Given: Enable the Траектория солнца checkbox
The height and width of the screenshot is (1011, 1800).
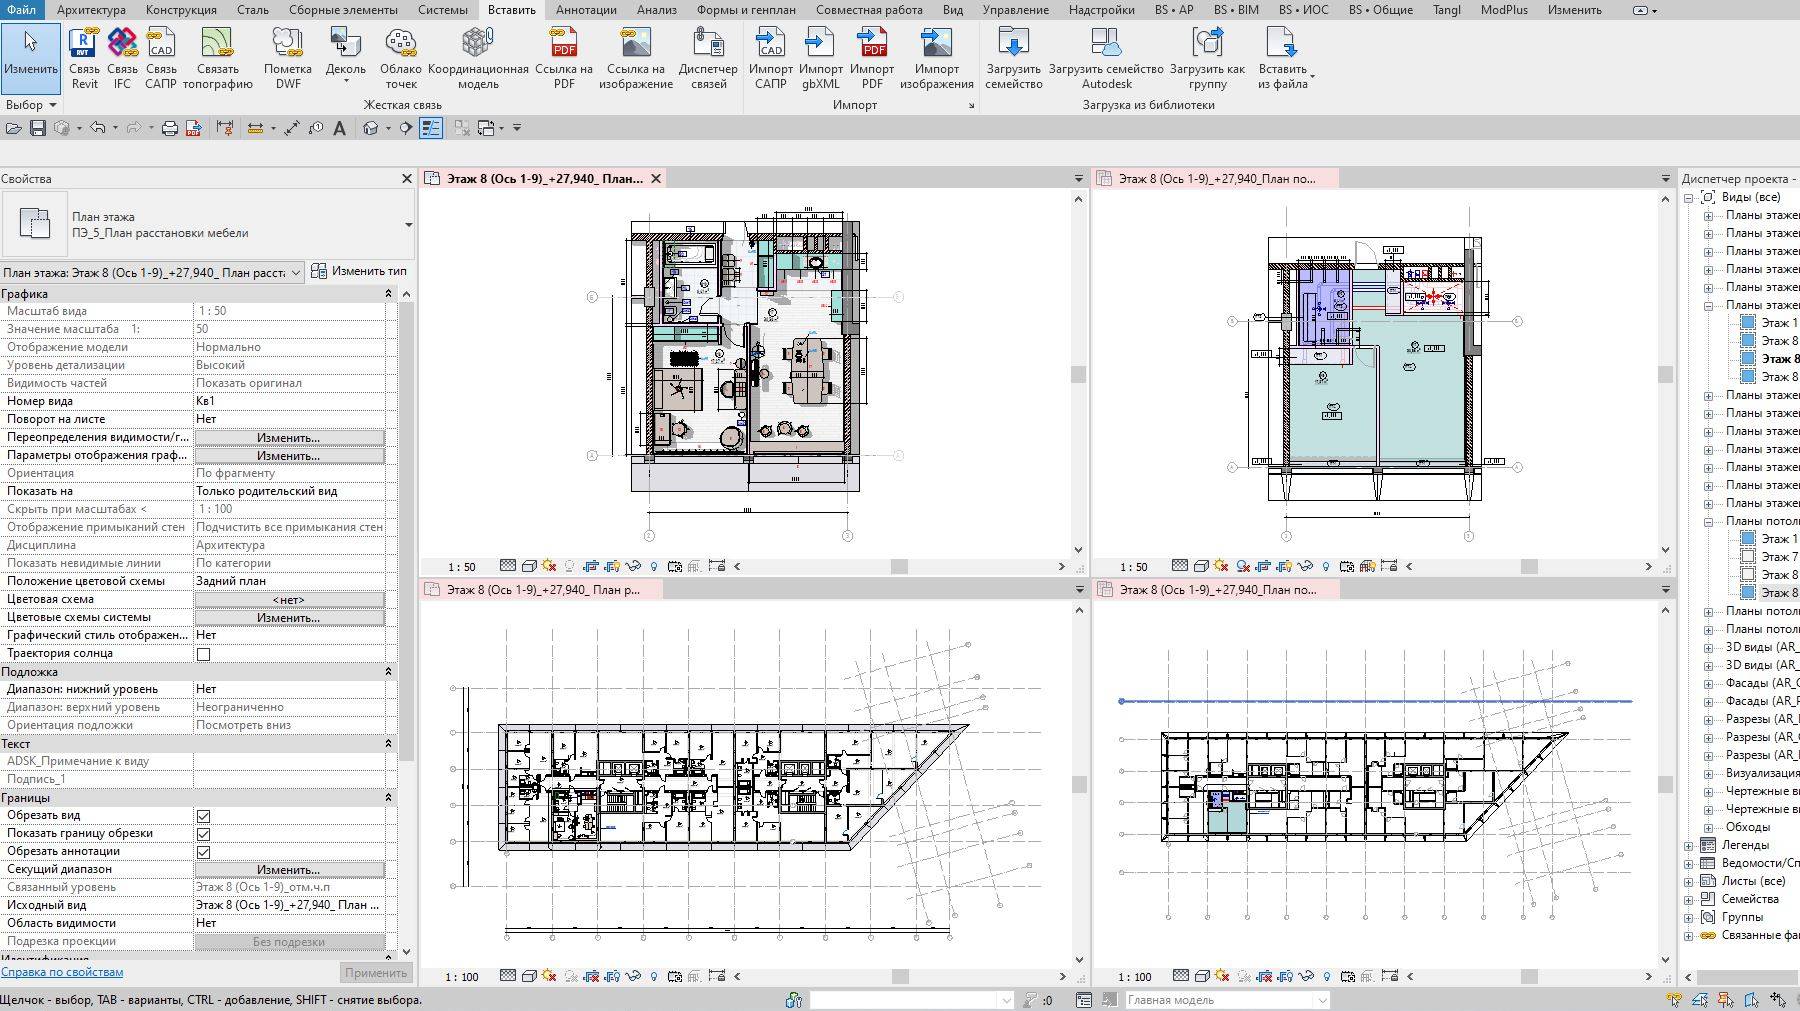Looking at the screenshot, I should [x=204, y=652].
